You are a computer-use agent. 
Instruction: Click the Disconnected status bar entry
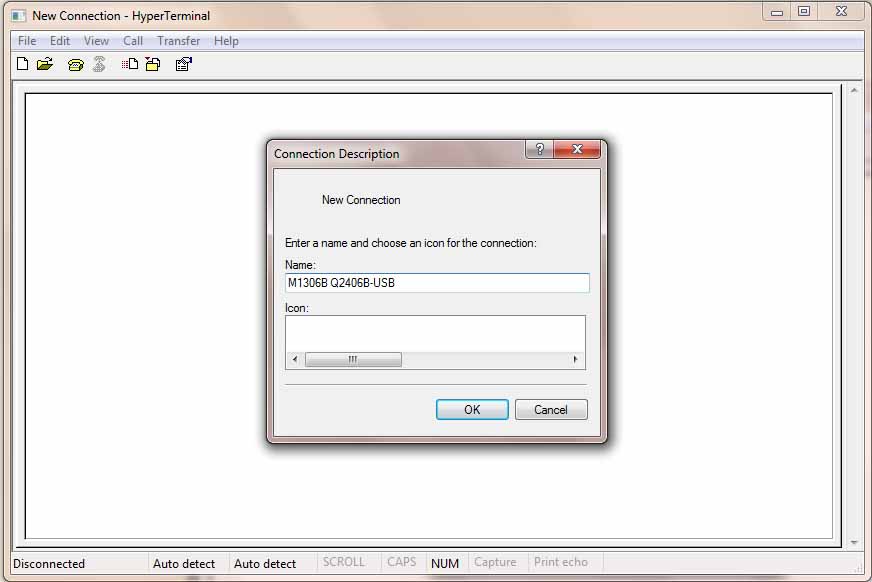49,564
